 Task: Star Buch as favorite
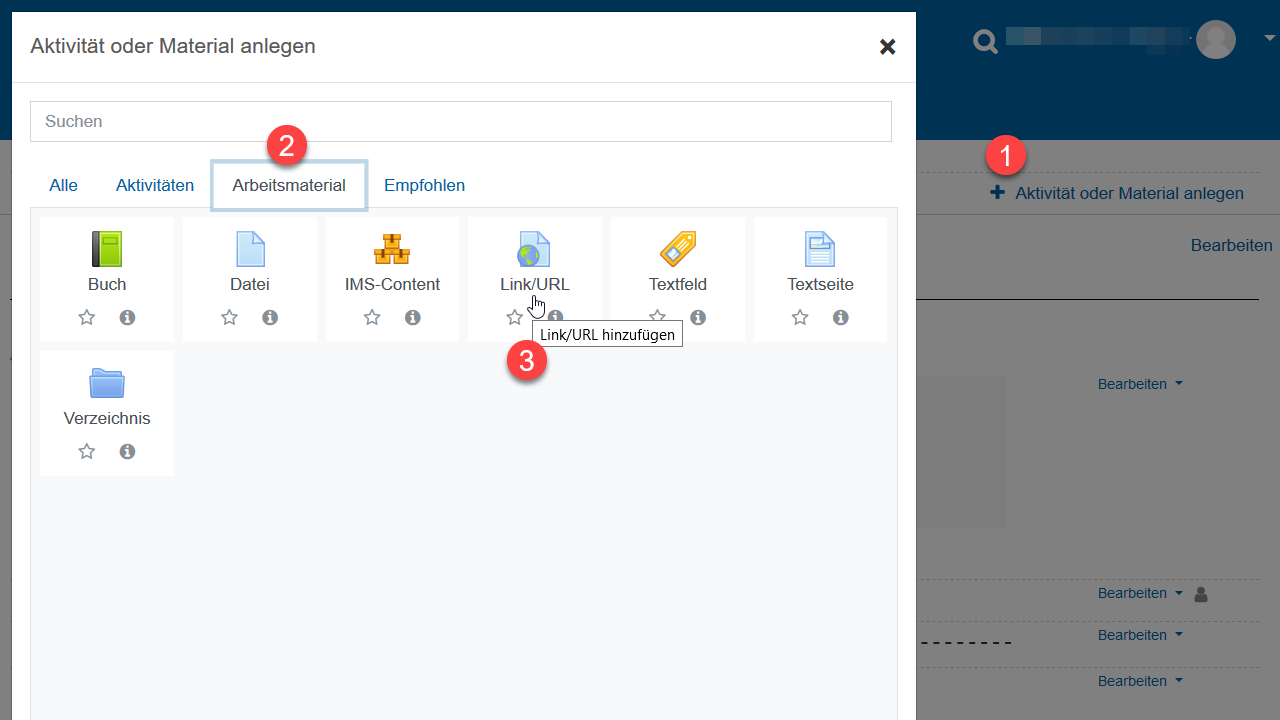pos(87,317)
